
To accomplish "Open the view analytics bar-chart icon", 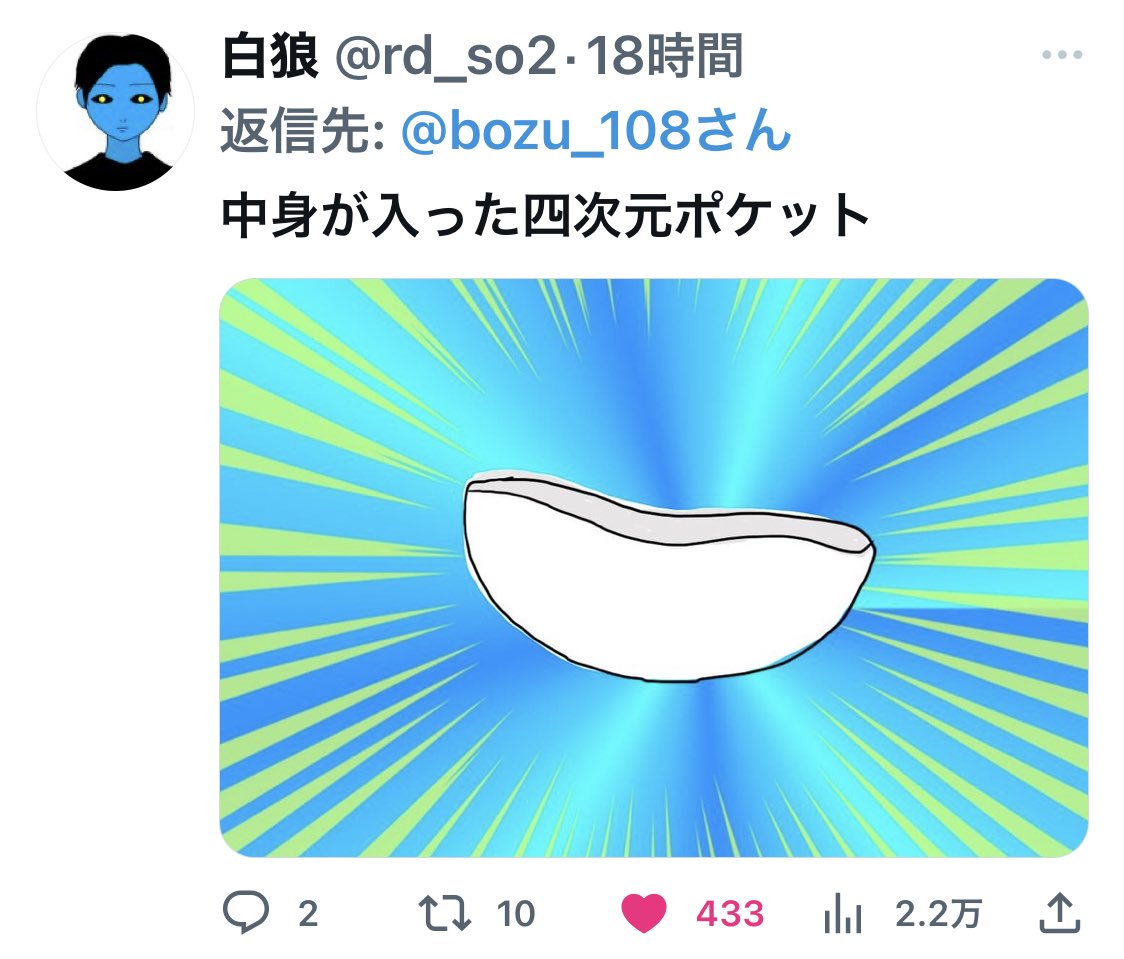I will coord(842,912).
